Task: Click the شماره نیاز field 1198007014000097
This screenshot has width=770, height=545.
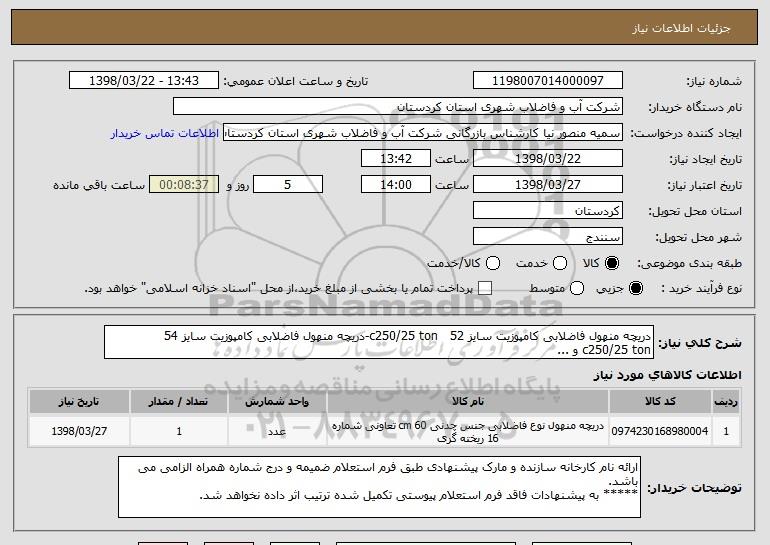Action: click(x=548, y=81)
